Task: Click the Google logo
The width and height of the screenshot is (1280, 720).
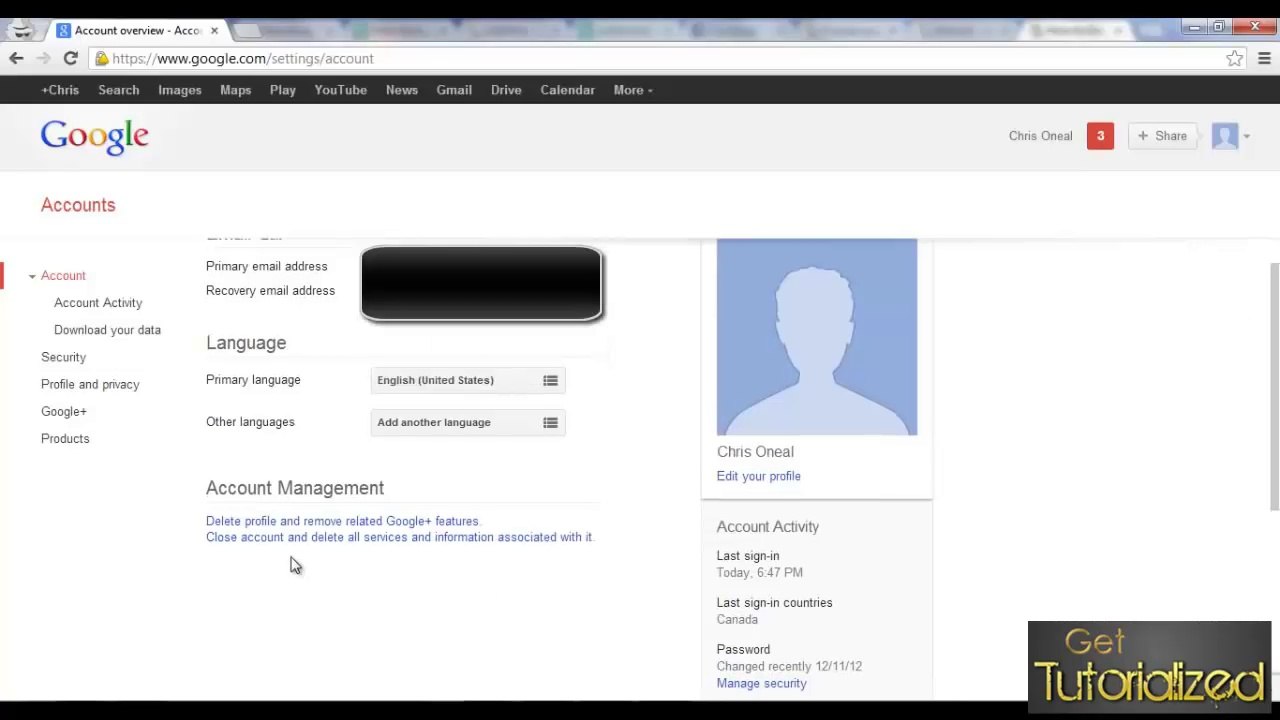Action: point(95,138)
